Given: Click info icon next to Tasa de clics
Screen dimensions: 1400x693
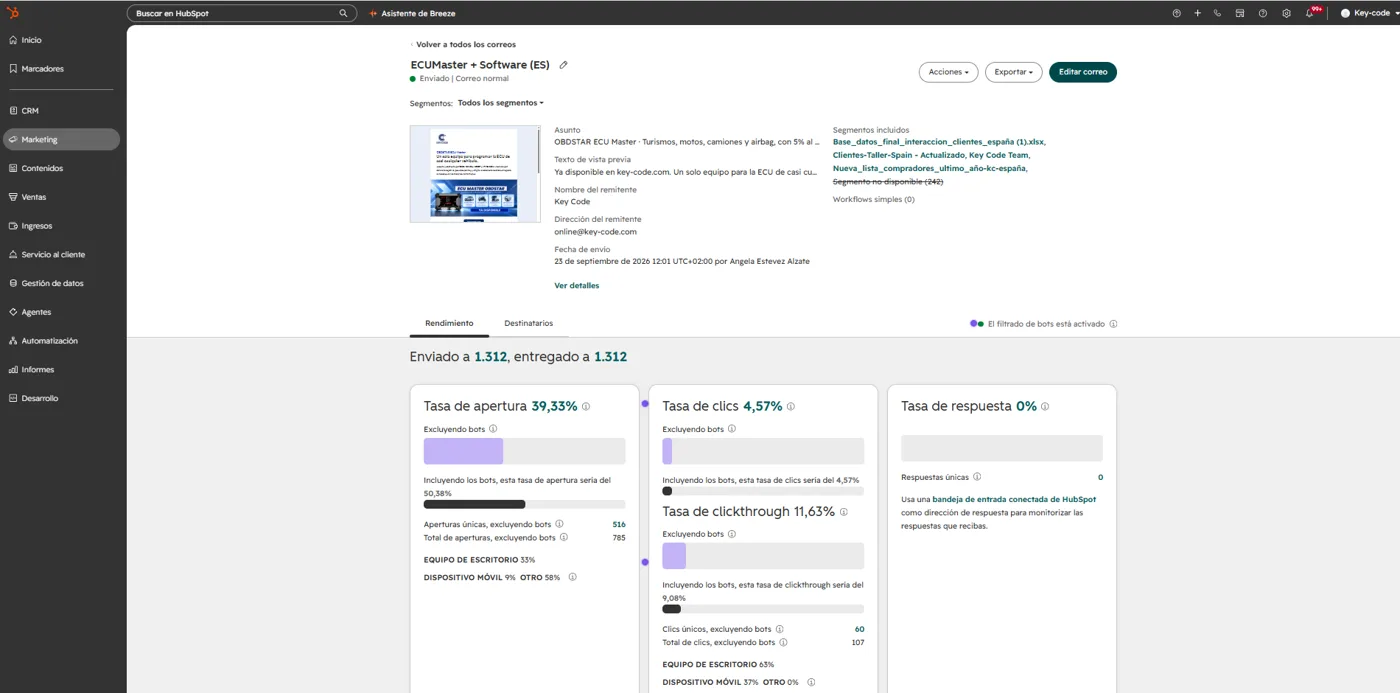Looking at the screenshot, I should [x=791, y=407].
